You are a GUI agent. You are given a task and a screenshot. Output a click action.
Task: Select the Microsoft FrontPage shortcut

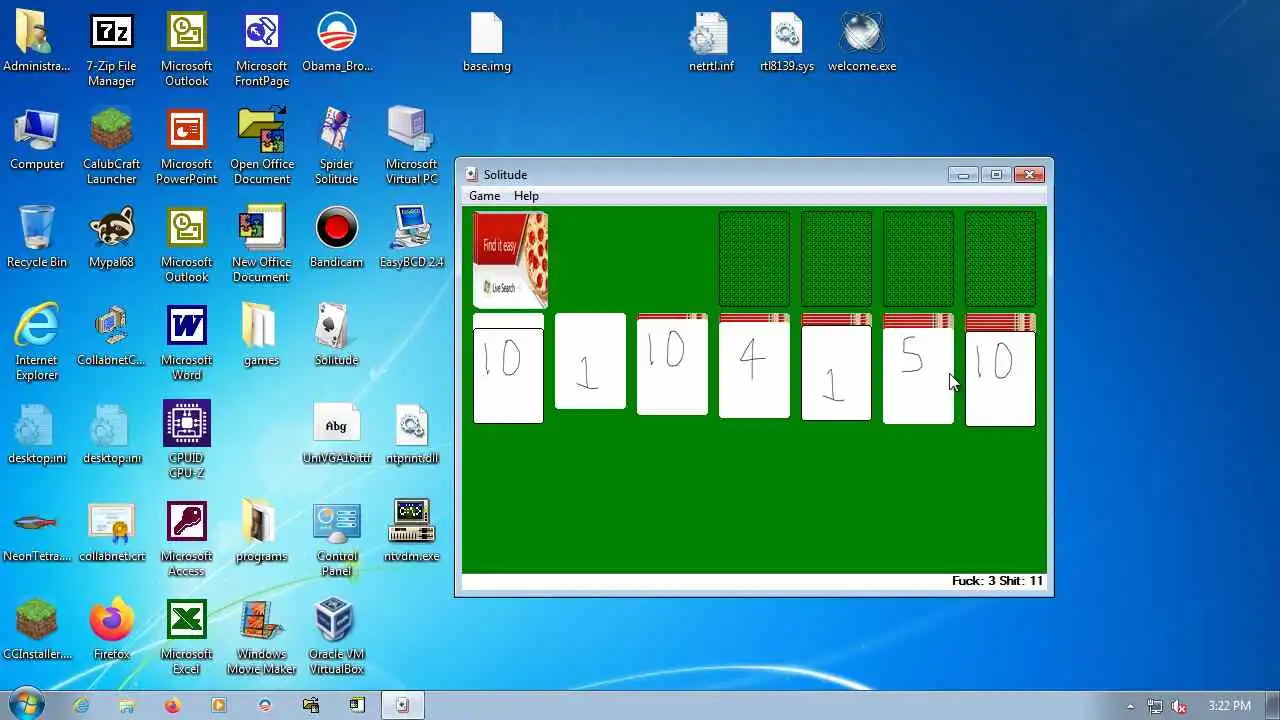[262, 50]
